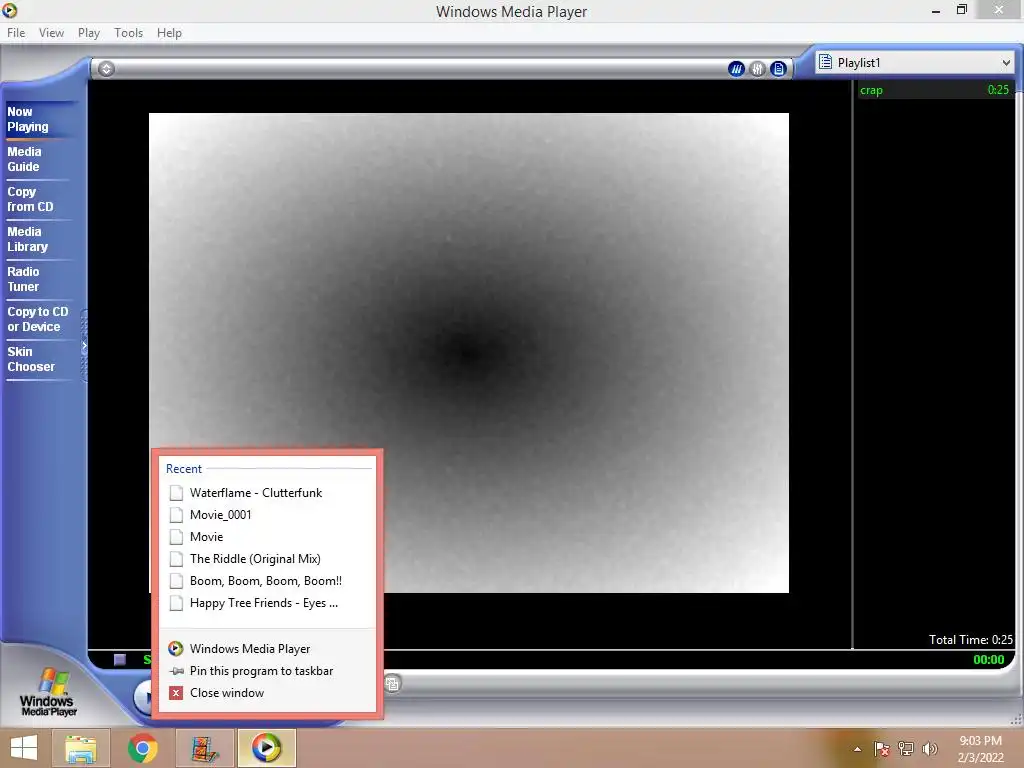Open recent The Riddle (Original Mix)
The image size is (1024, 768).
tap(266, 559)
